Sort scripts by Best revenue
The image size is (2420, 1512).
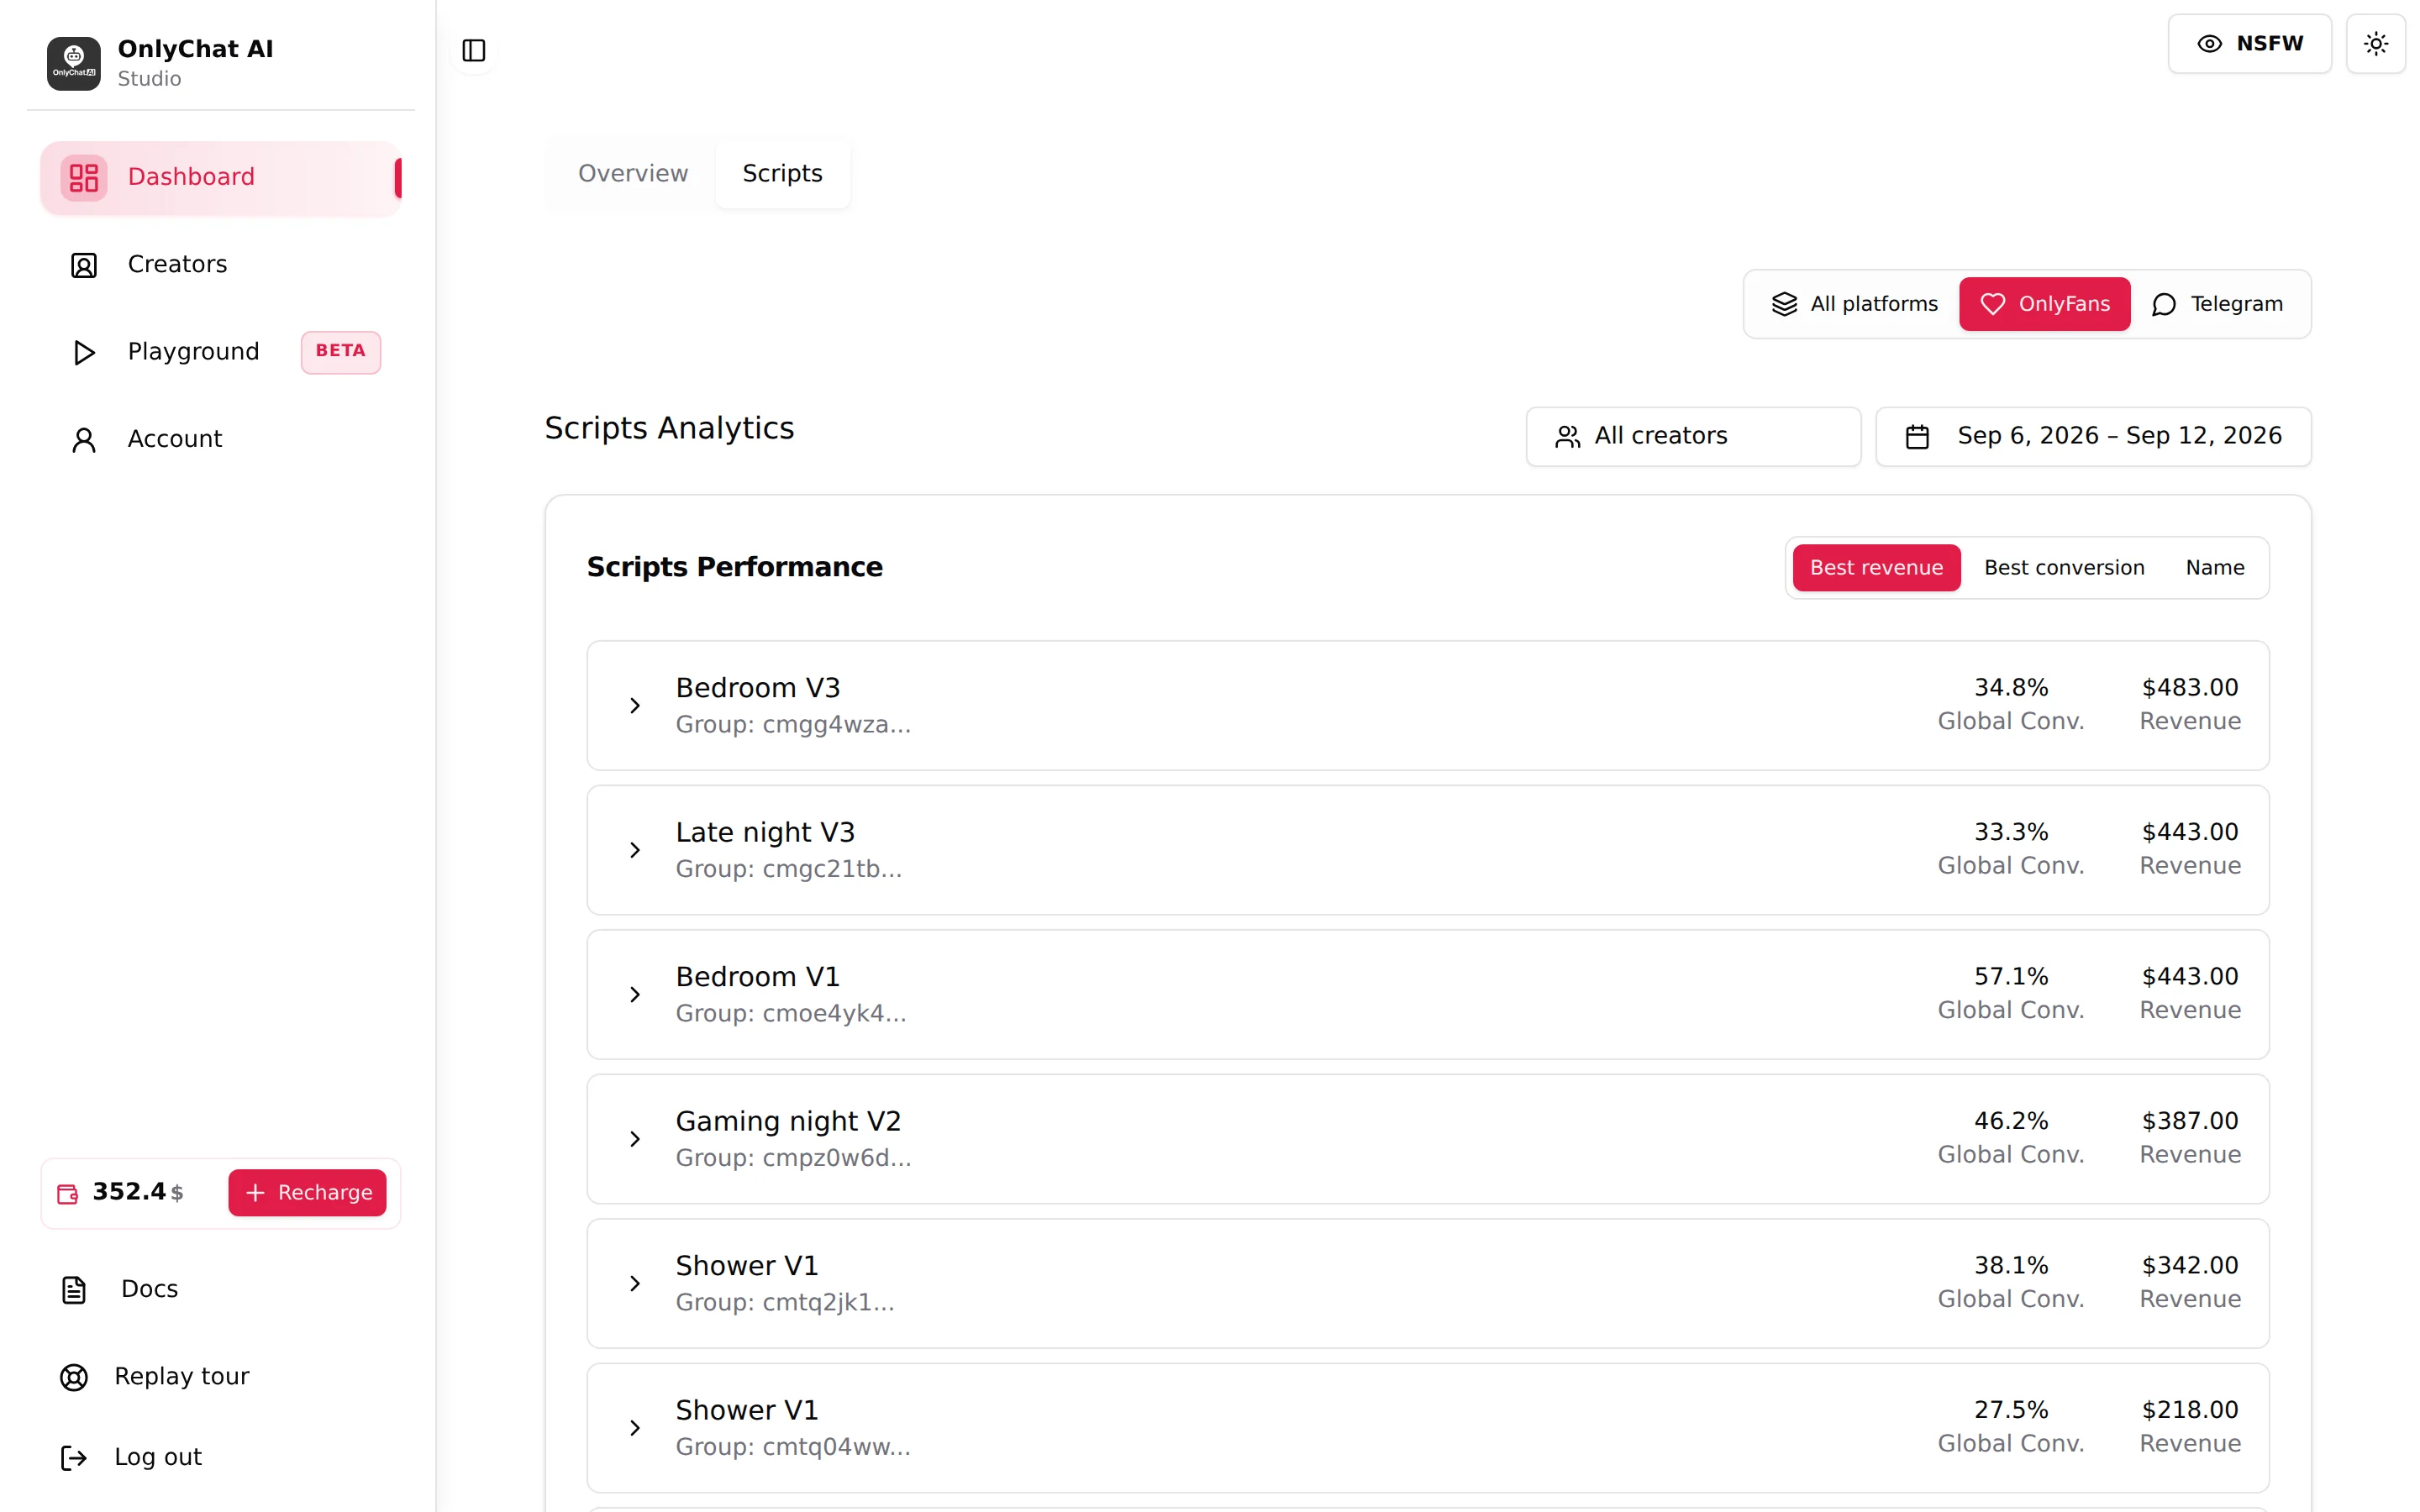[x=1876, y=568]
